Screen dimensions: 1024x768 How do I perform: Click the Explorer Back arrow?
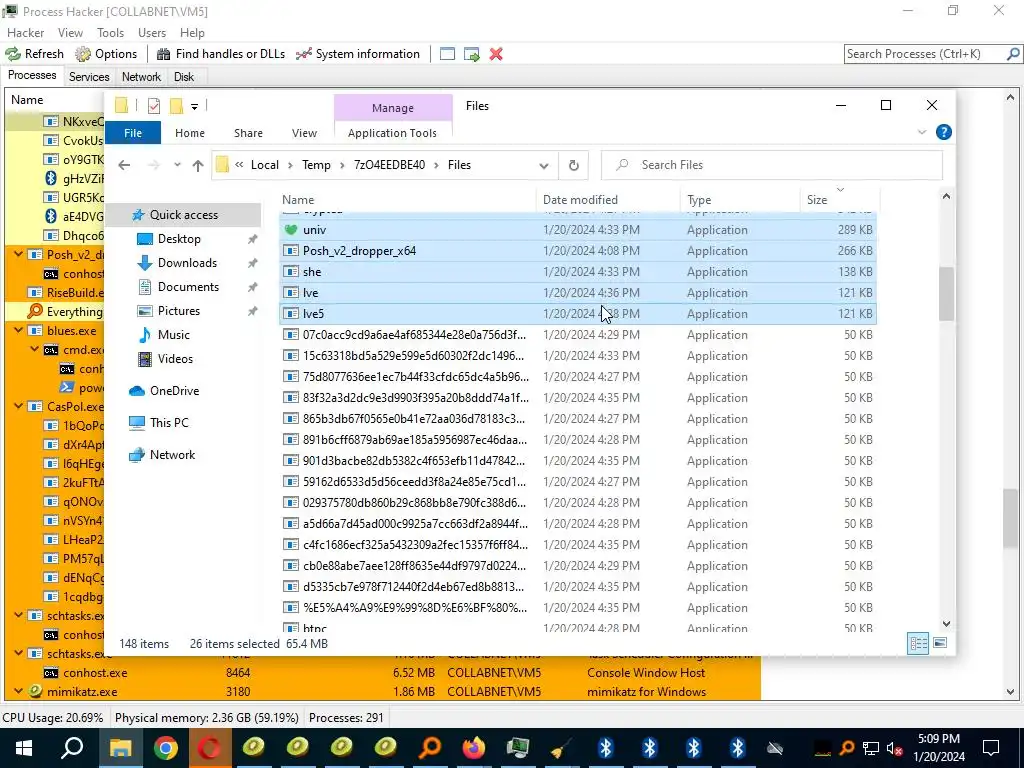124,165
